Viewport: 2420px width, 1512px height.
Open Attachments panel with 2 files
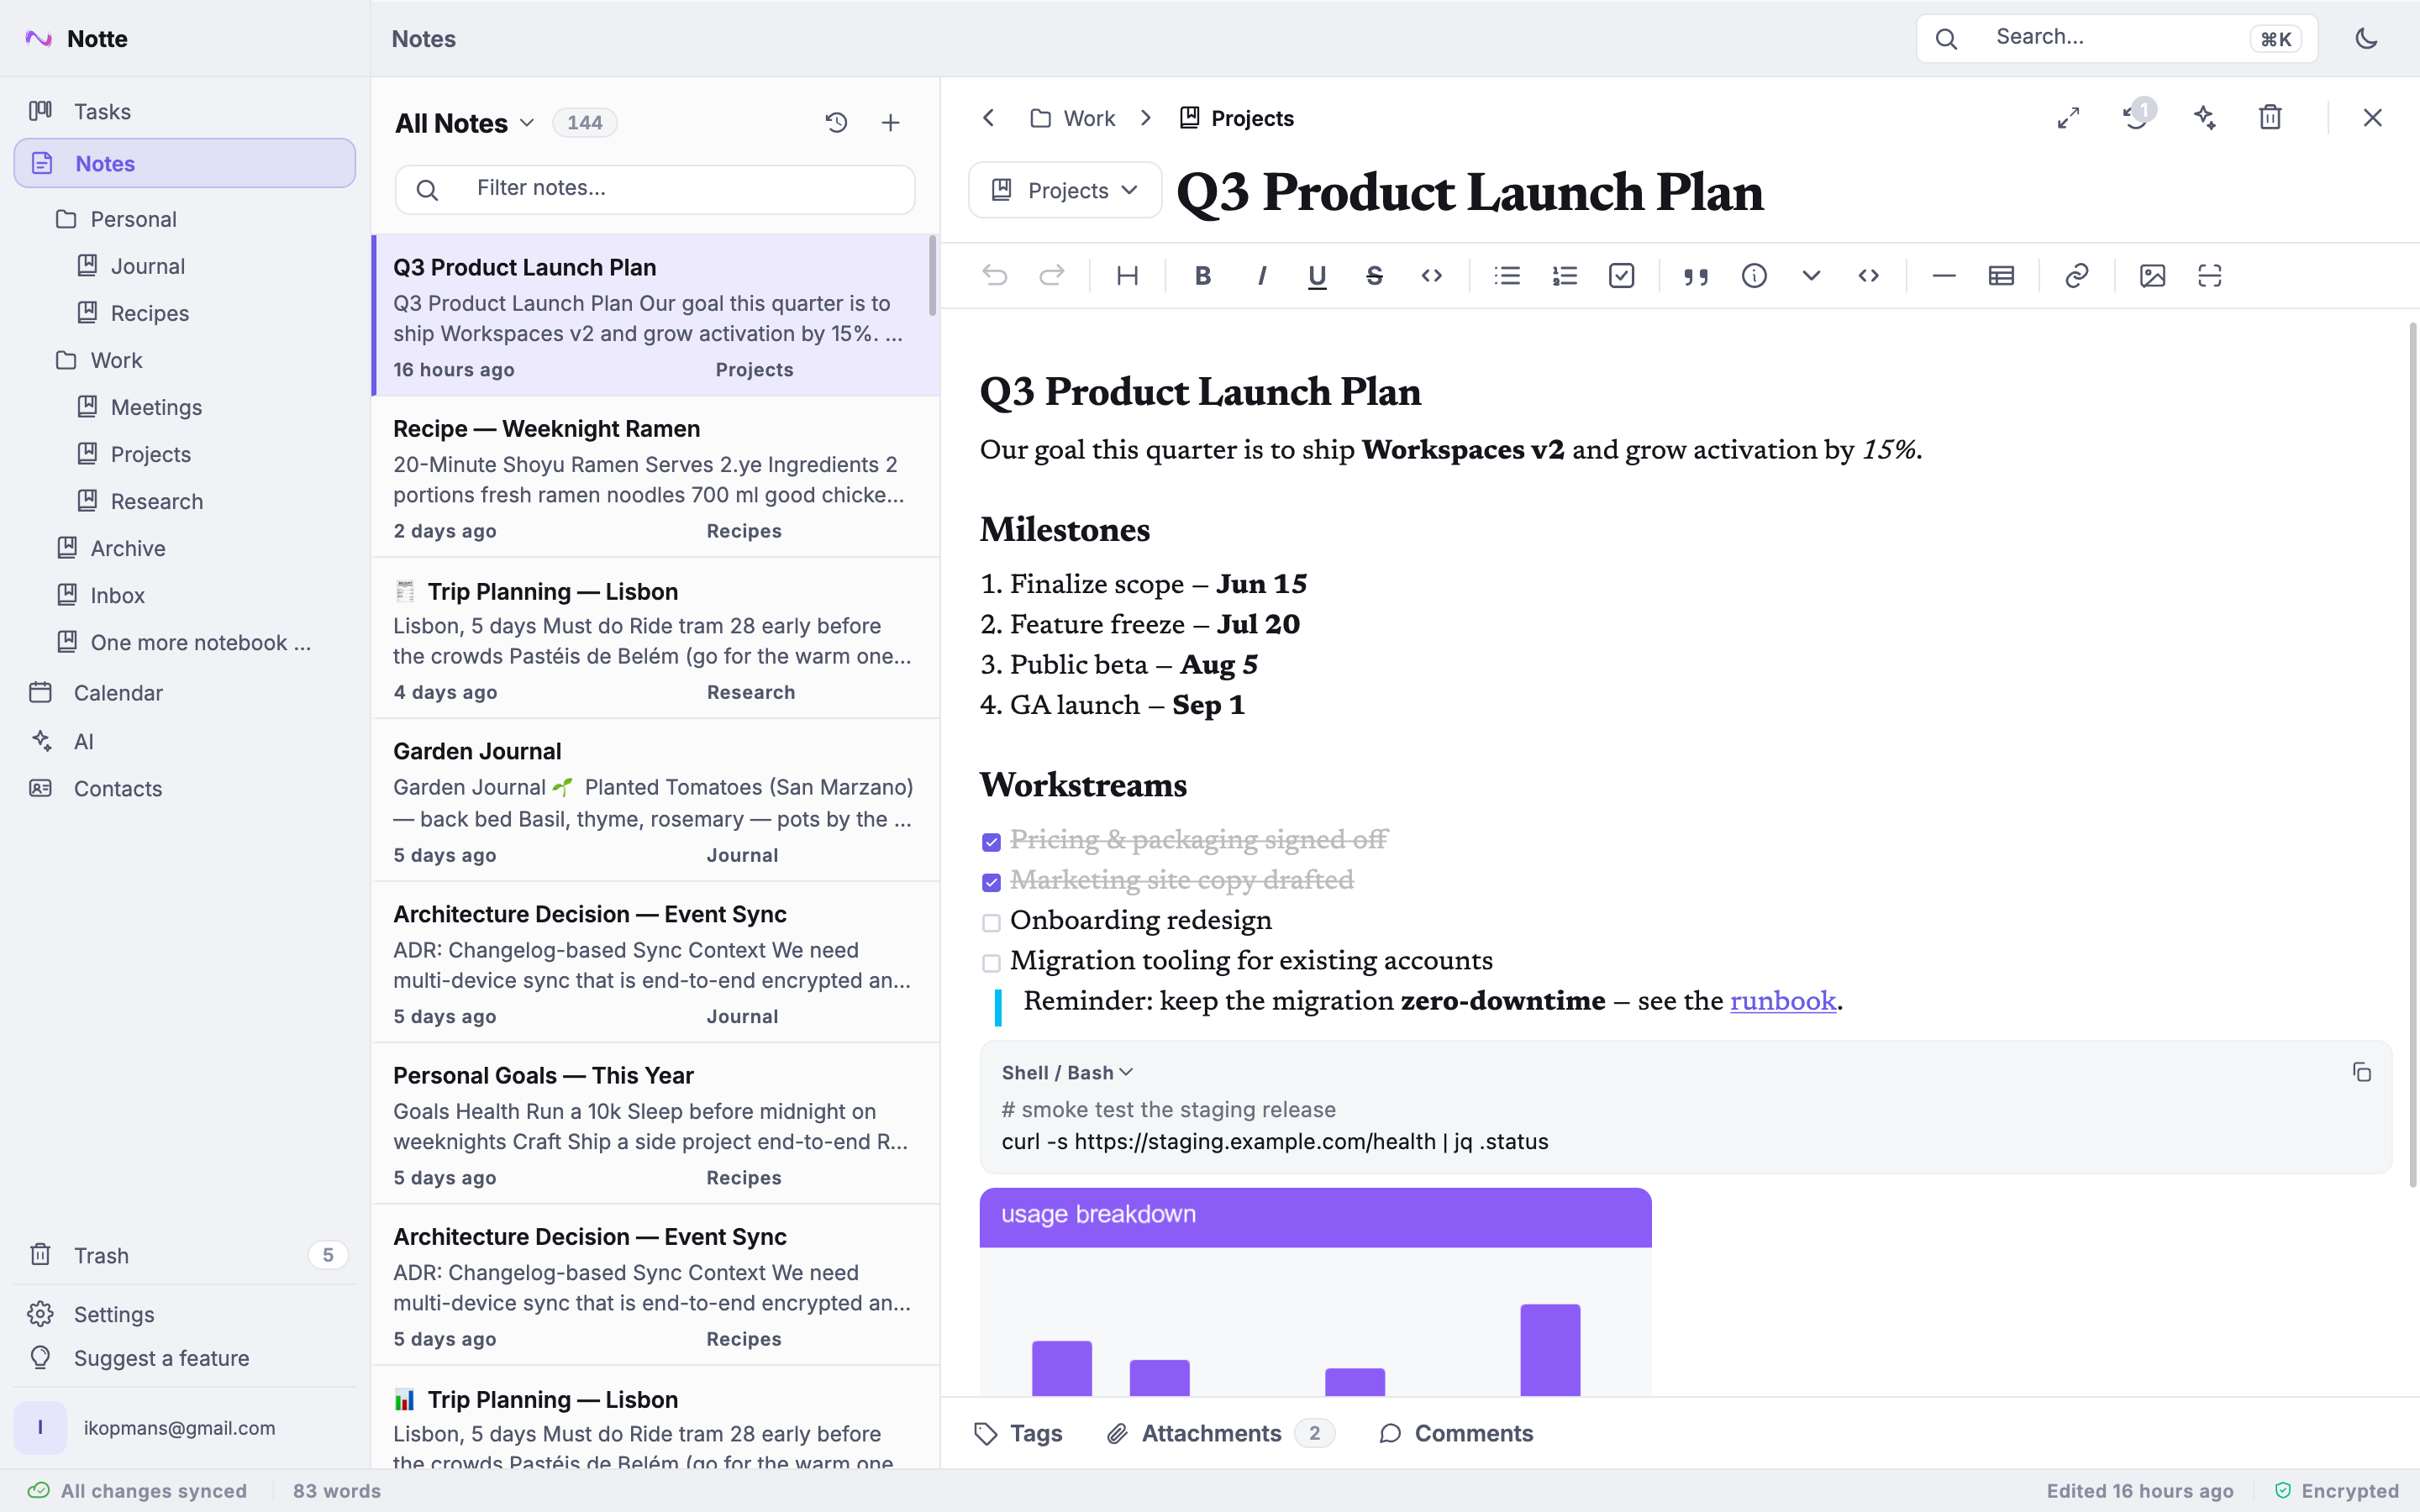pos(1220,1433)
